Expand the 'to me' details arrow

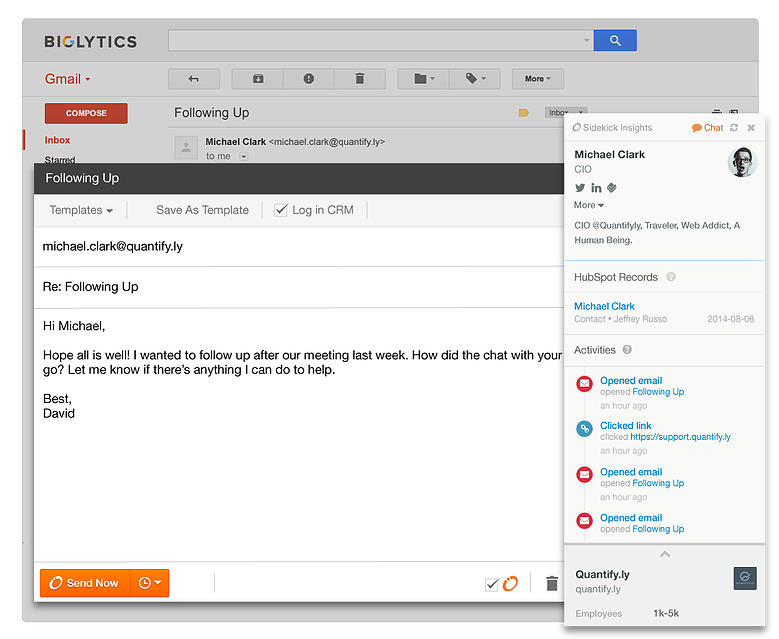[243, 157]
